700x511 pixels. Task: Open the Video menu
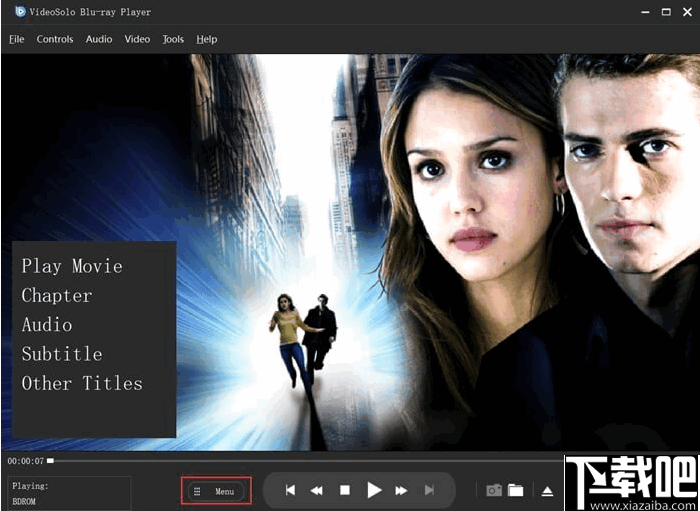(137, 39)
